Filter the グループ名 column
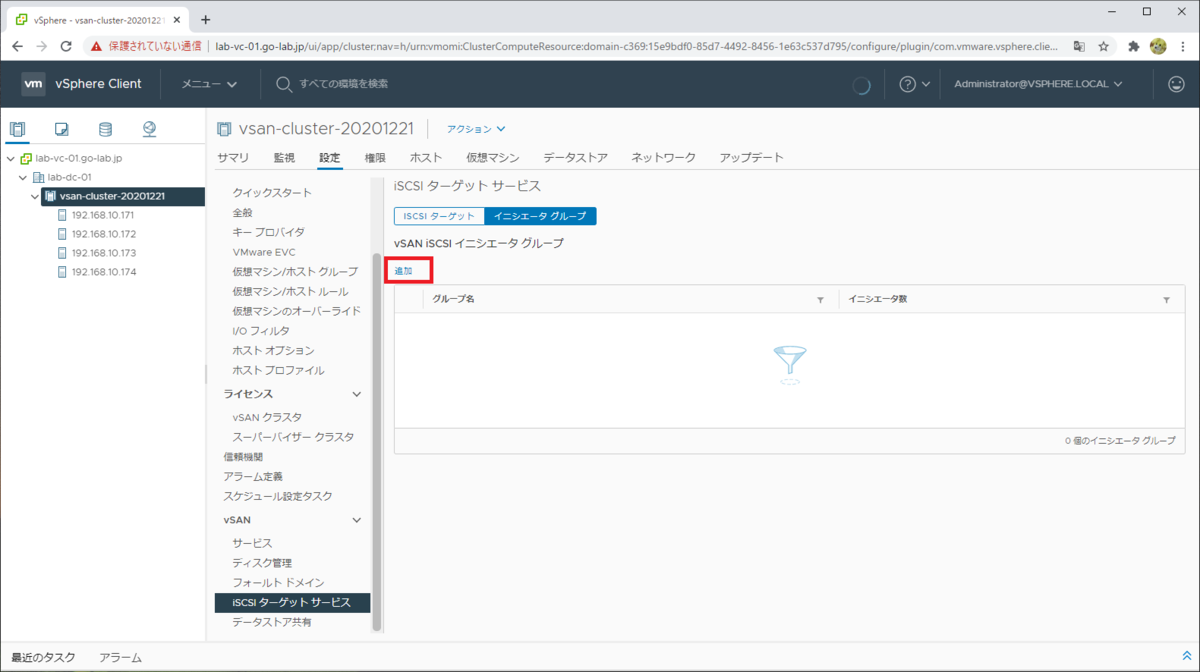Screen dimensions: 1200x672 click(x=820, y=300)
